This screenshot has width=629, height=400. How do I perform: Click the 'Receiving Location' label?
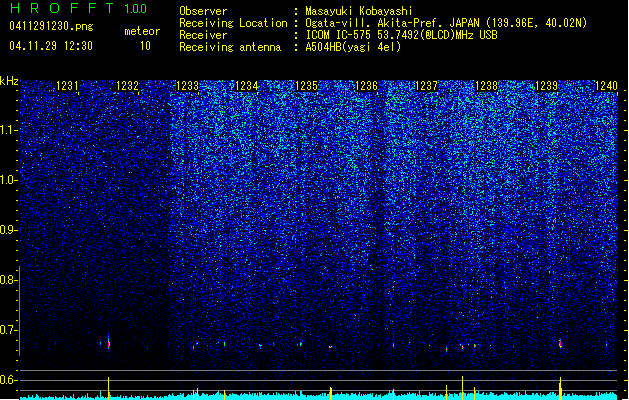coord(233,23)
